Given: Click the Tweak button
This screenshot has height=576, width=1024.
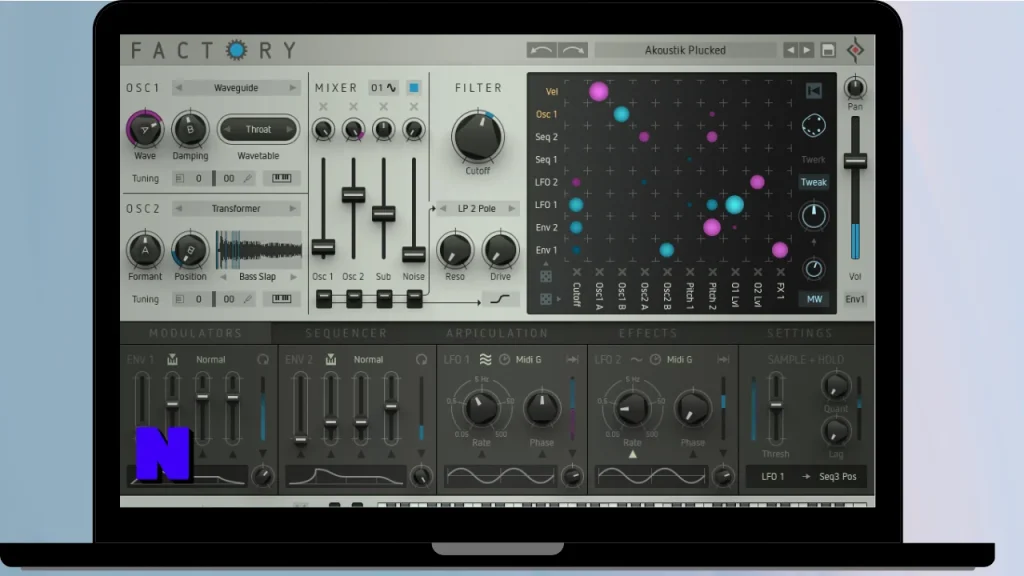Looking at the screenshot, I should click(814, 182).
